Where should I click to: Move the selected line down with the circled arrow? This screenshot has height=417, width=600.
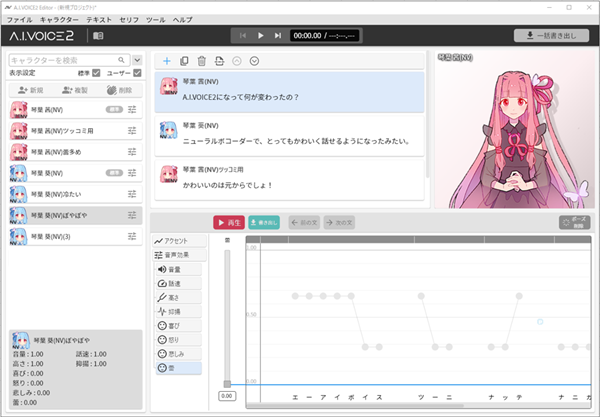tap(254, 61)
